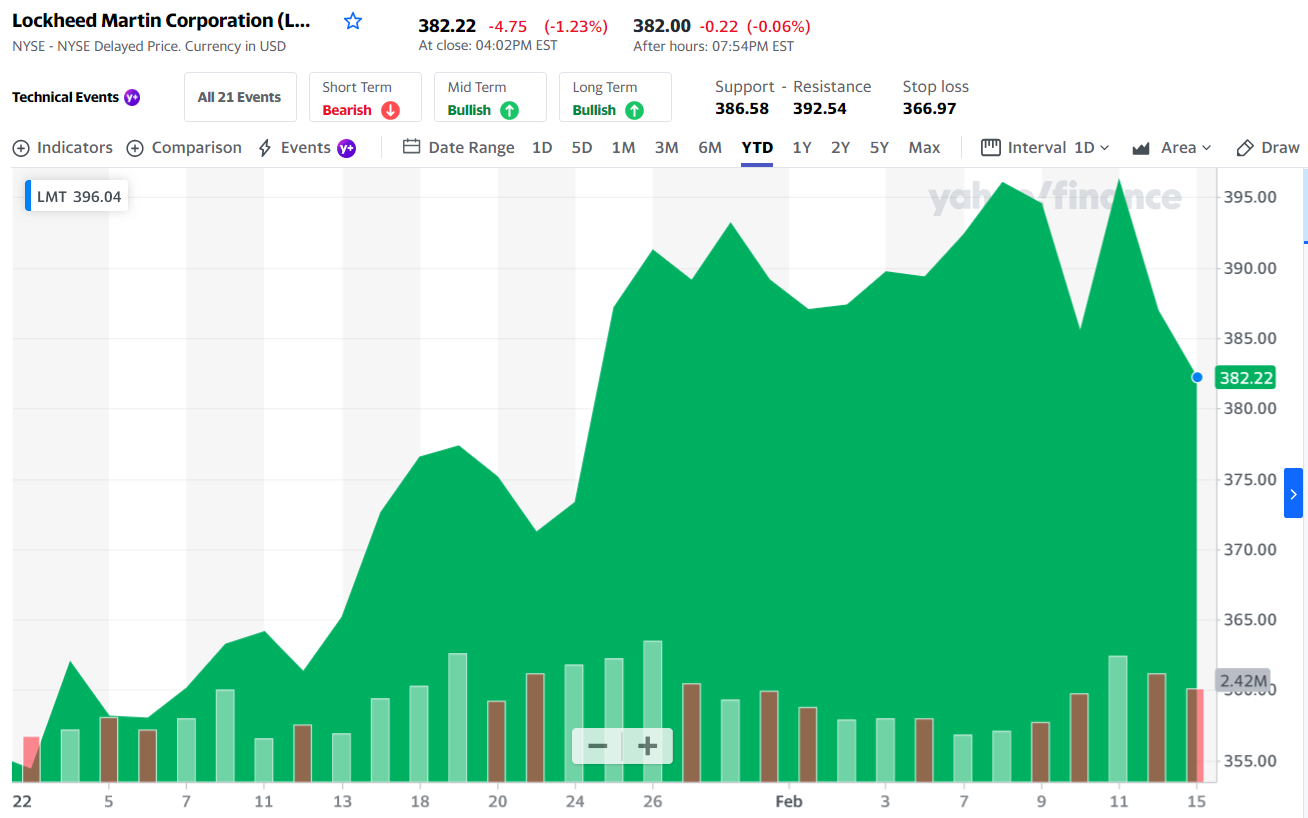Viewport: 1308px width, 818px height.
Task: Select the 5D range
Action: coord(582,148)
